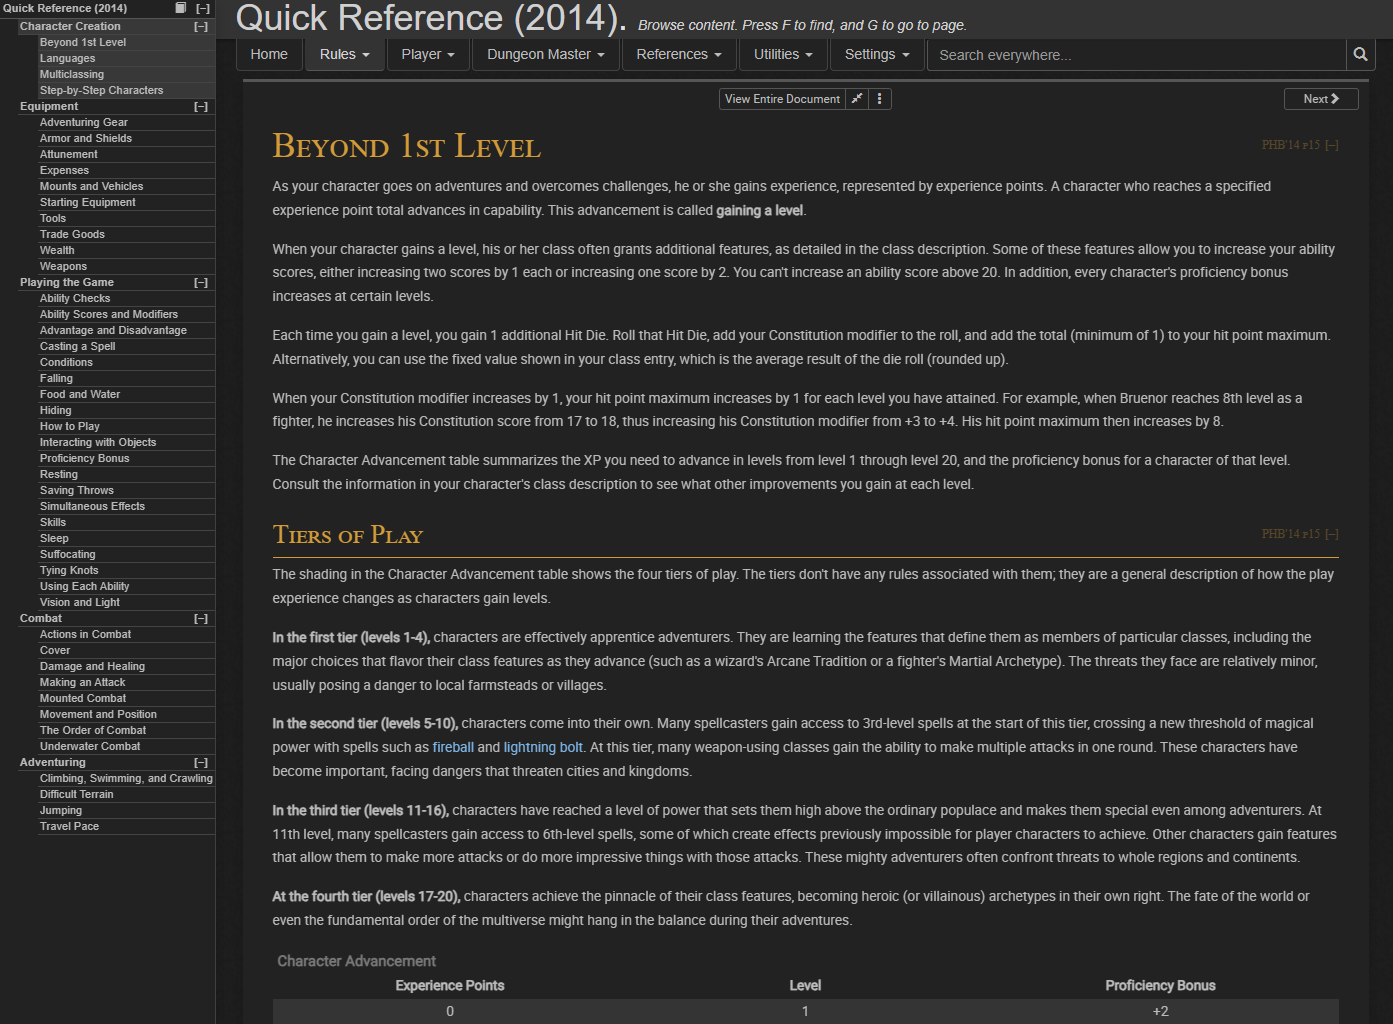This screenshot has width=1393, height=1024.
Task: Select Suffocating in sidebar
Action: tap(127, 555)
